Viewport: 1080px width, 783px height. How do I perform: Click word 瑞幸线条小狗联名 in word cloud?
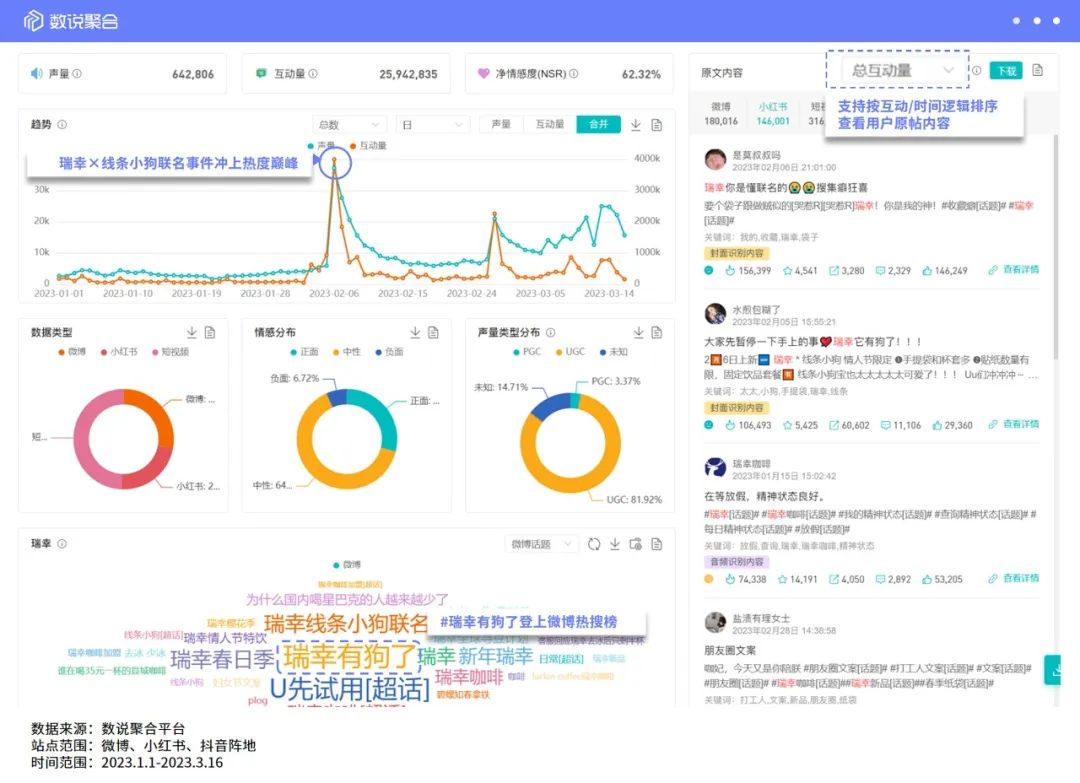[346, 624]
